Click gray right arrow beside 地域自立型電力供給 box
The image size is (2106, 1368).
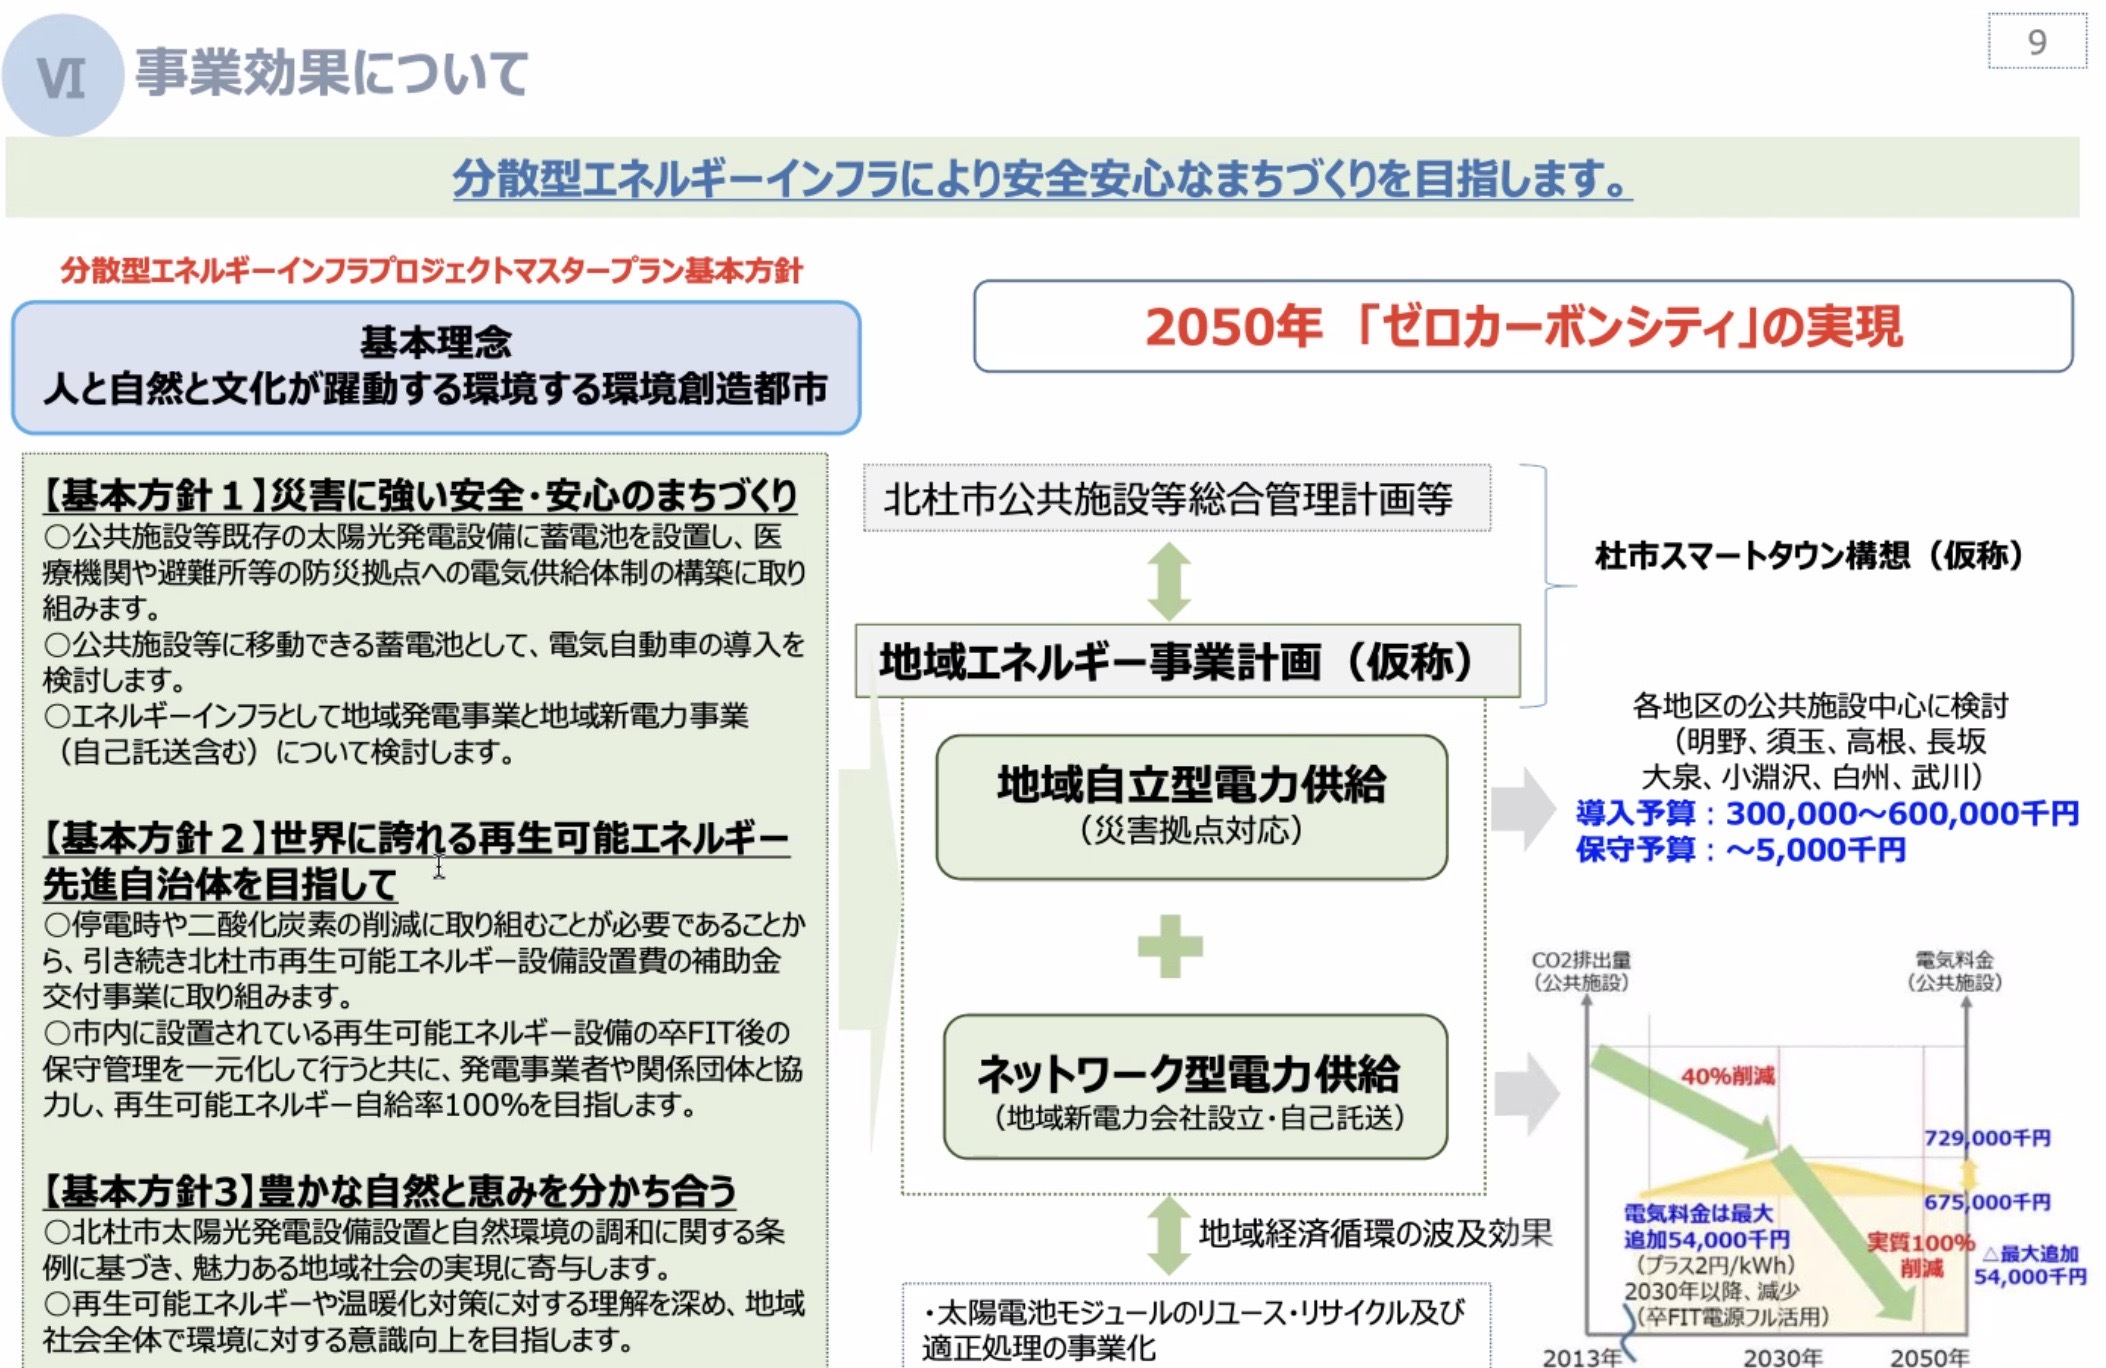(x=1522, y=808)
